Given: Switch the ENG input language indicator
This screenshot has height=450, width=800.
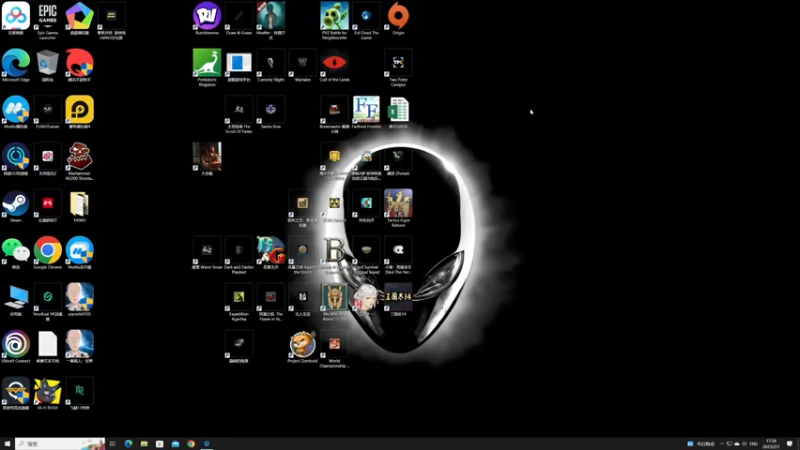Looking at the screenshot, I should (x=754, y=444).
